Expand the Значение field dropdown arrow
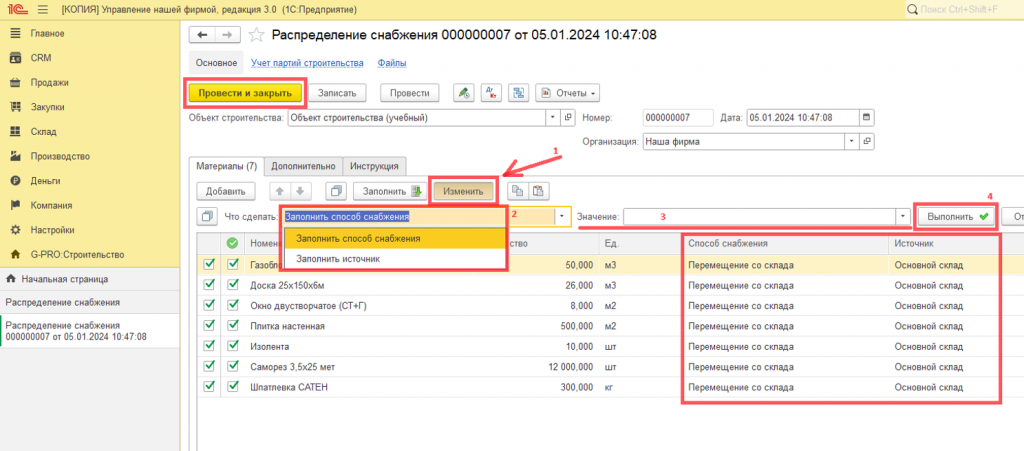Image resolution: width=1024 pixels, height=451 pixels. [902, 216]
